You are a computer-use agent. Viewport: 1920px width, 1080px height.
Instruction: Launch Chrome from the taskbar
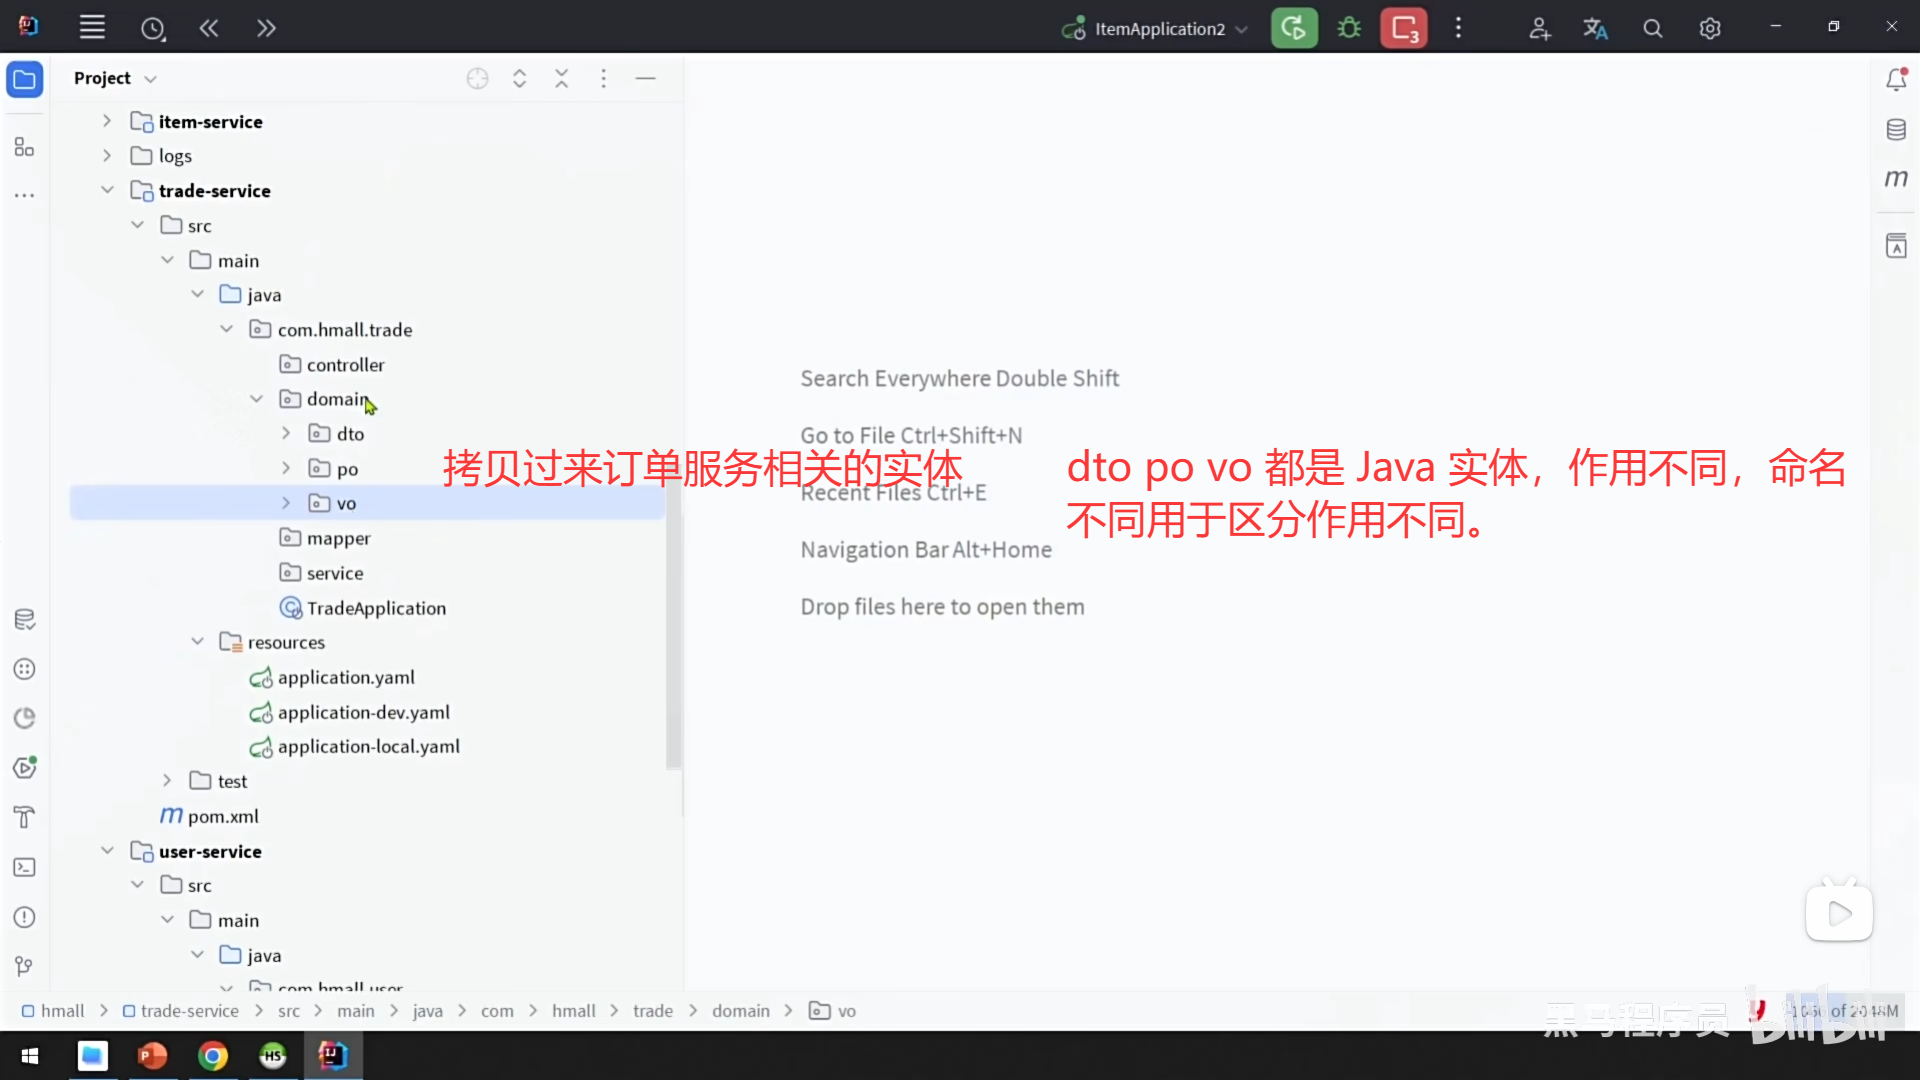click(213, 1055)
